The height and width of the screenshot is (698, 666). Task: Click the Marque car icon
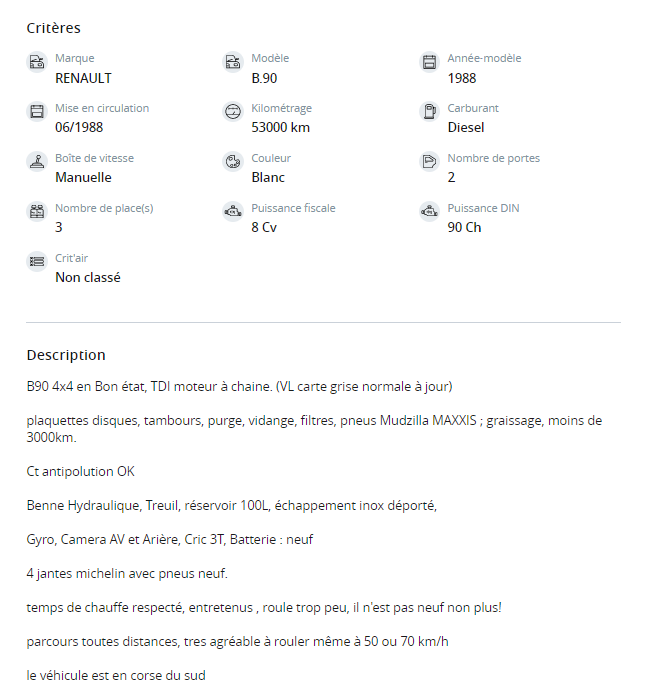pos(36,62)
